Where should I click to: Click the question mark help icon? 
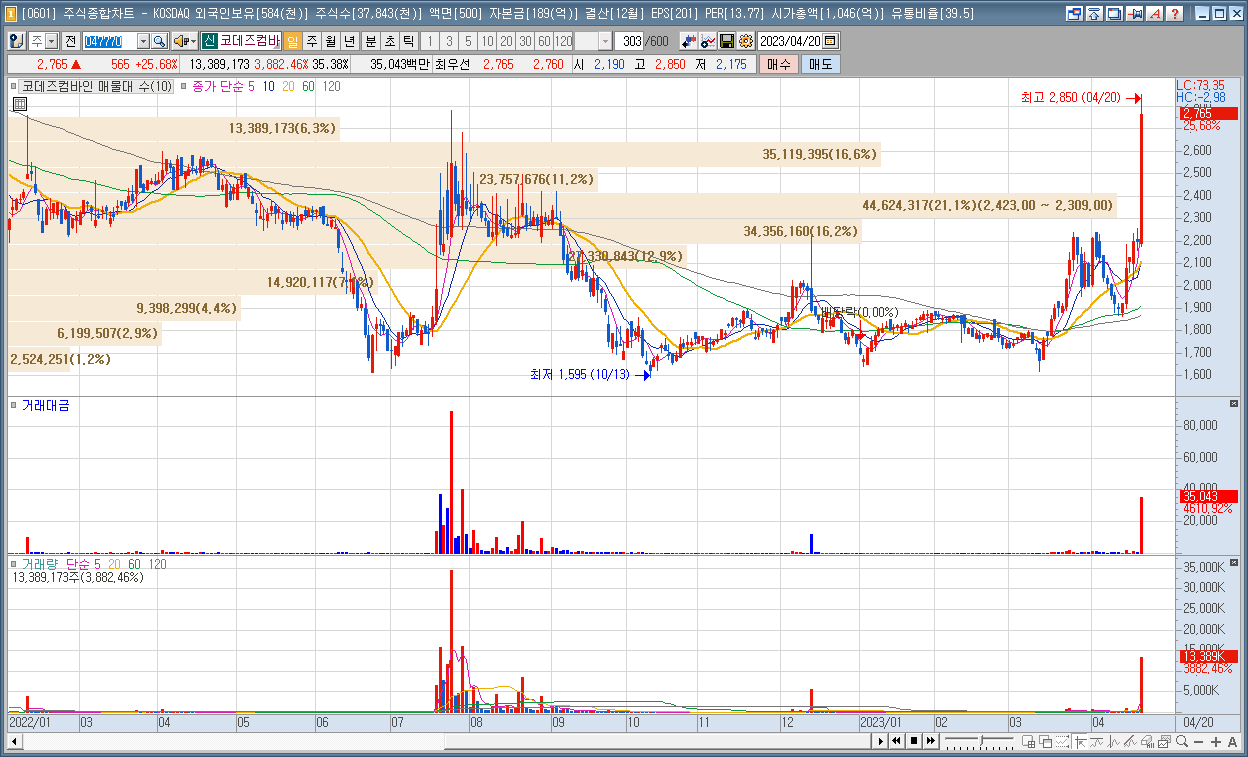[1175, 14]
